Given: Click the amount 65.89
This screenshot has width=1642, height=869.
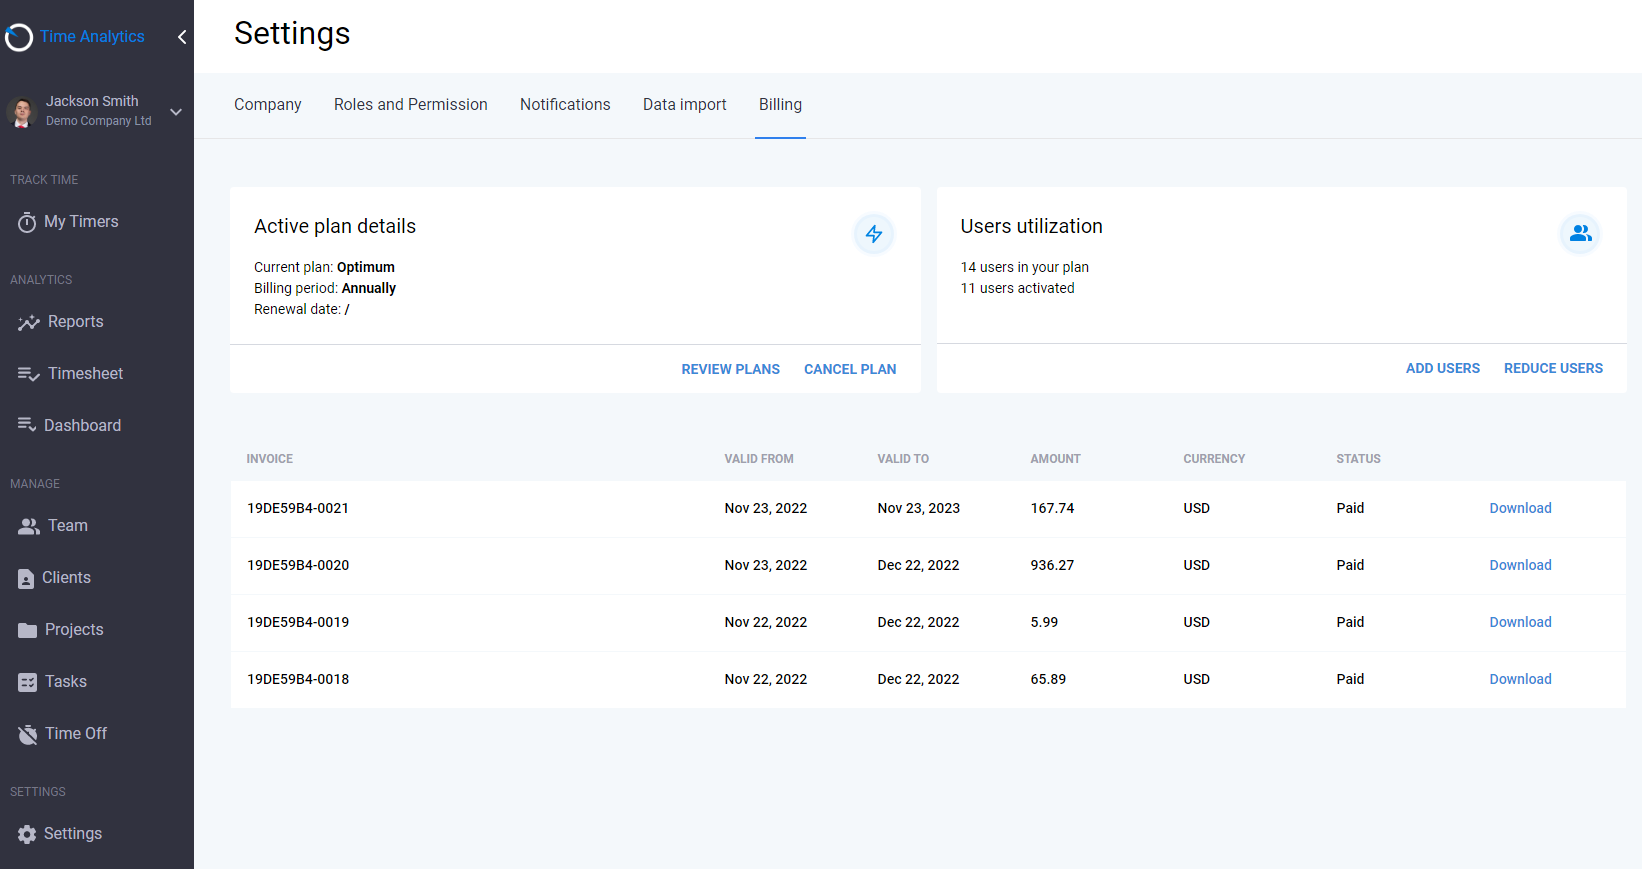Looking at the screenshot, I should tap(1048, 679).
